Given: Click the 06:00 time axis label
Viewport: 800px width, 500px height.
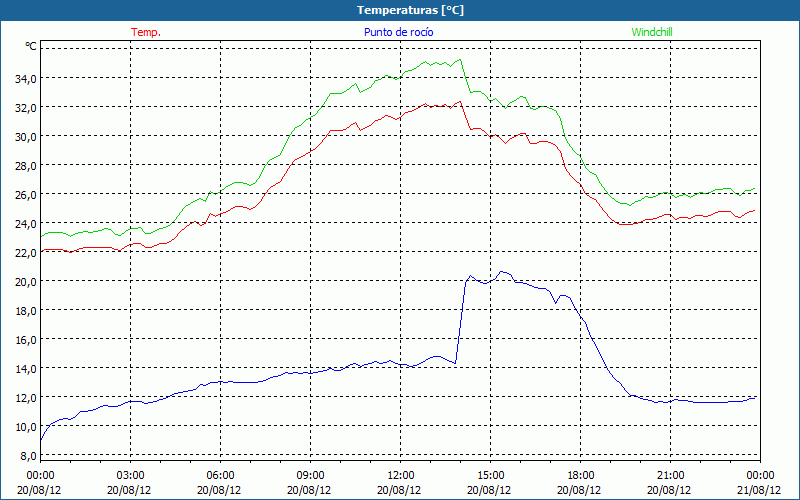Looking at the screenshot, I should (x=220, y=476).
